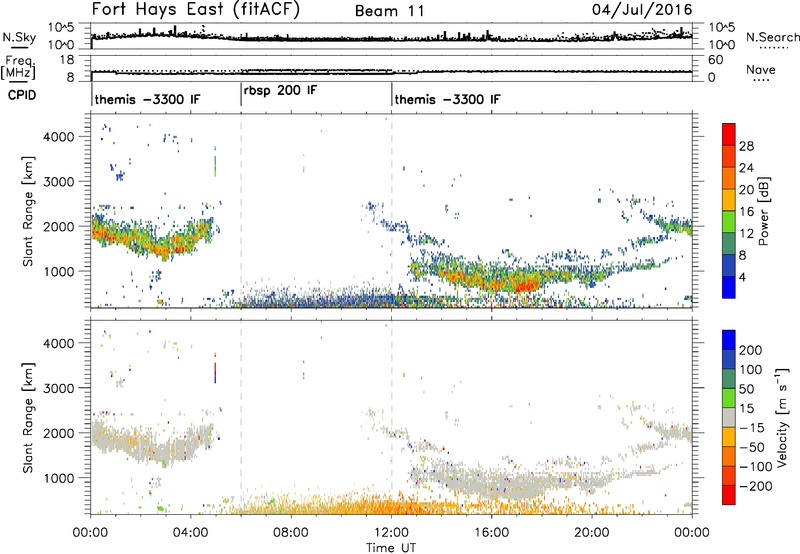Click the gray segment of the velocity colorbar
Screen dimensions: 800x554
pyautogui.click(x=729, y=417)
